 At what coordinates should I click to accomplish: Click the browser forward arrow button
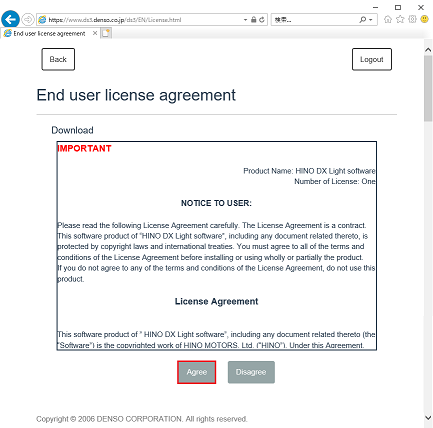point(28,20)
